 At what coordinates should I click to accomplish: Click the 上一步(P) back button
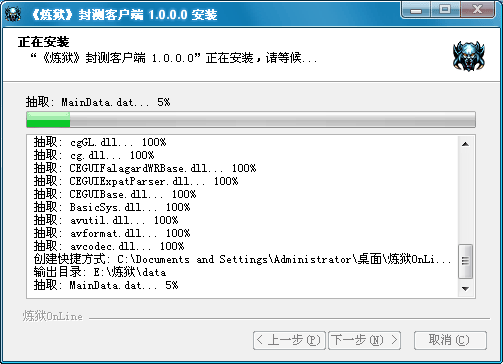pos(289,340)
